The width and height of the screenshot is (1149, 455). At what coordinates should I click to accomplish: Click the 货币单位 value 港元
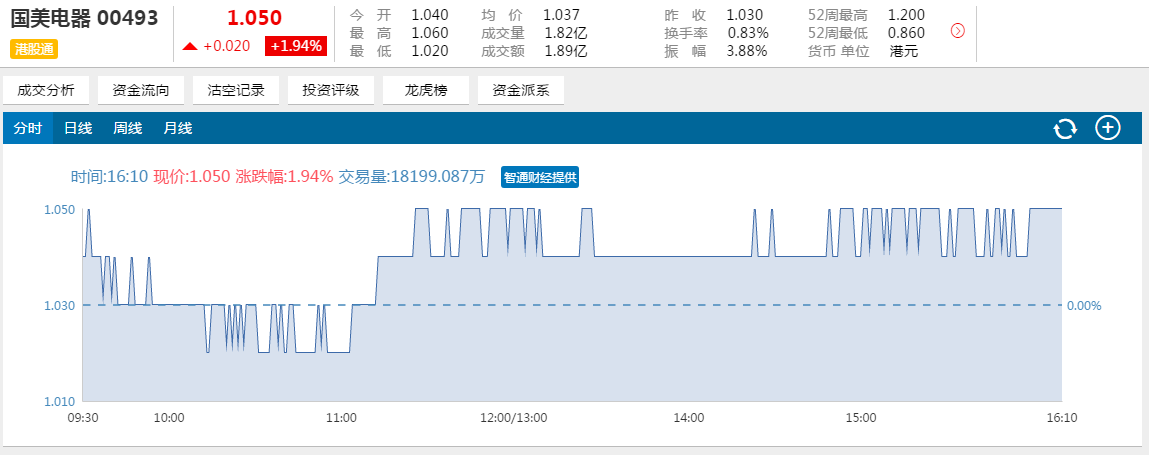pyautogui.click(x=904, y=51)
